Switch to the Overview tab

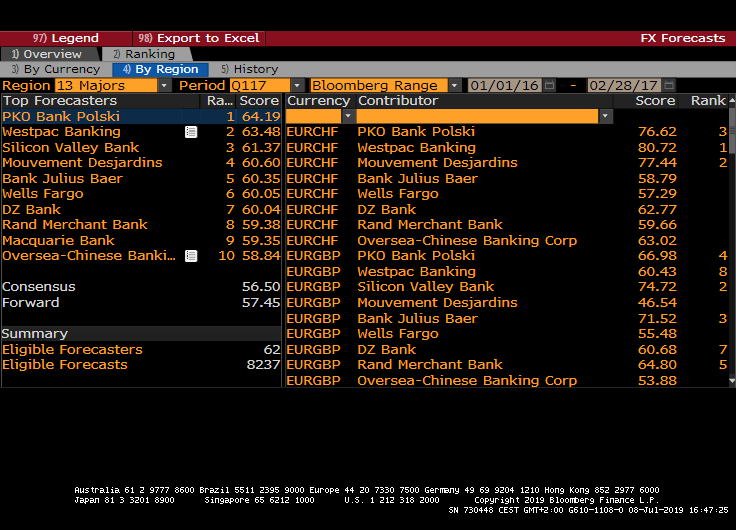pos(50,54)
